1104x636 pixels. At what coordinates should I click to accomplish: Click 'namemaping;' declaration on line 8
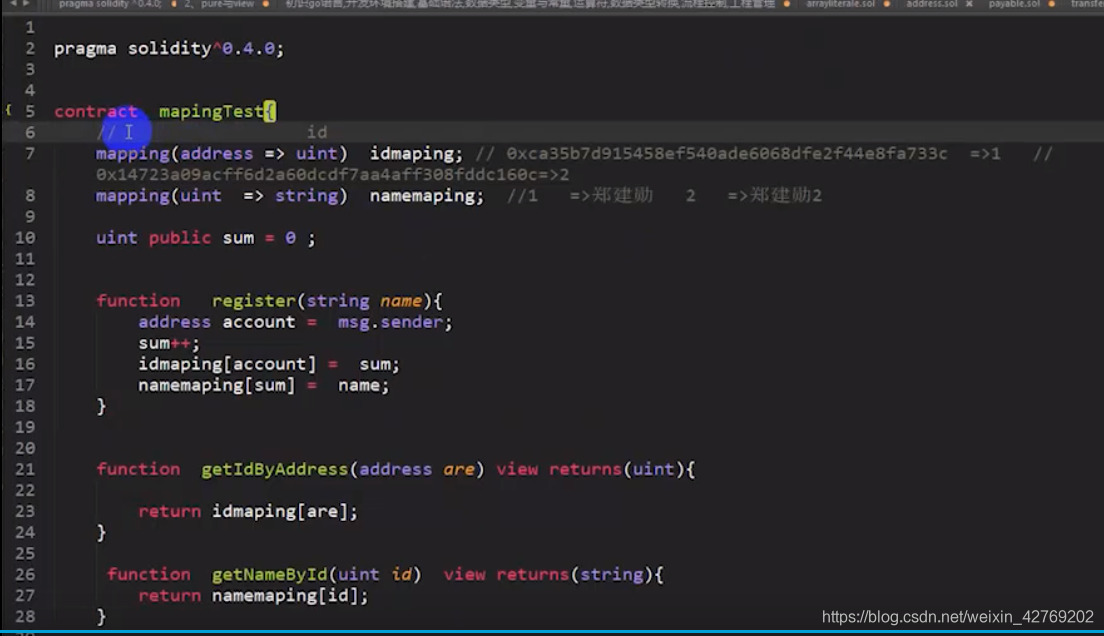[x=427, y=196]
